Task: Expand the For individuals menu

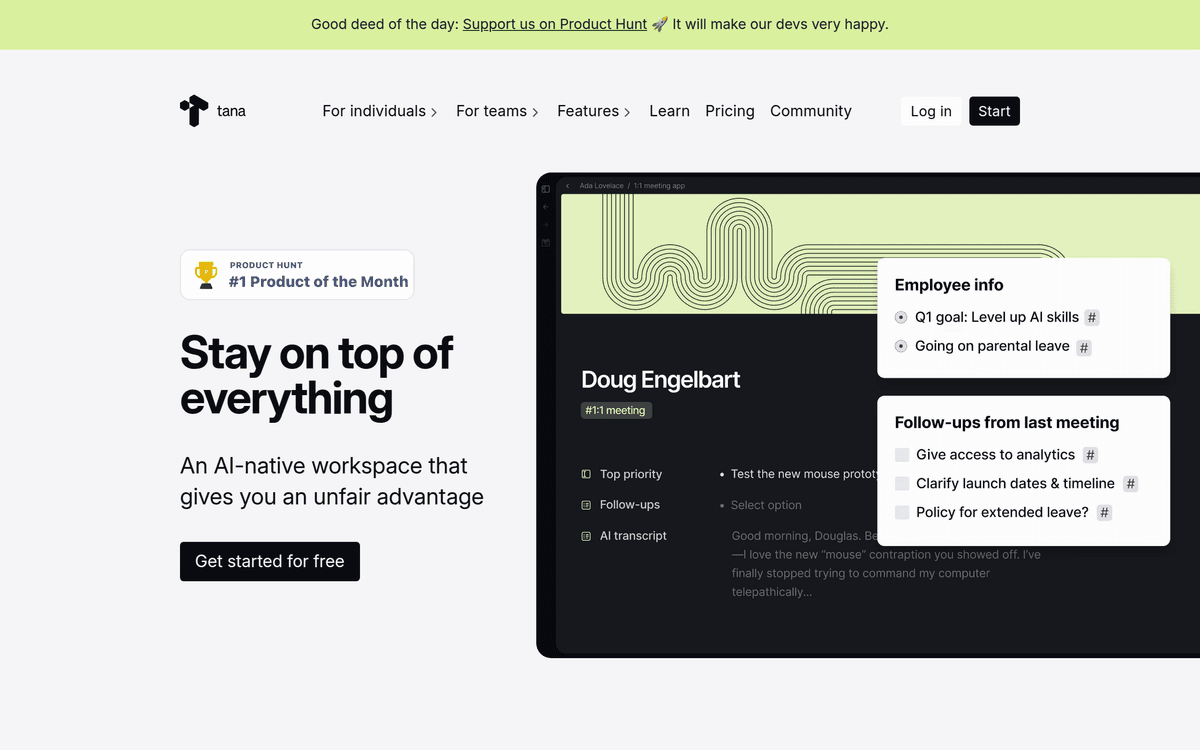Action: 379,111
